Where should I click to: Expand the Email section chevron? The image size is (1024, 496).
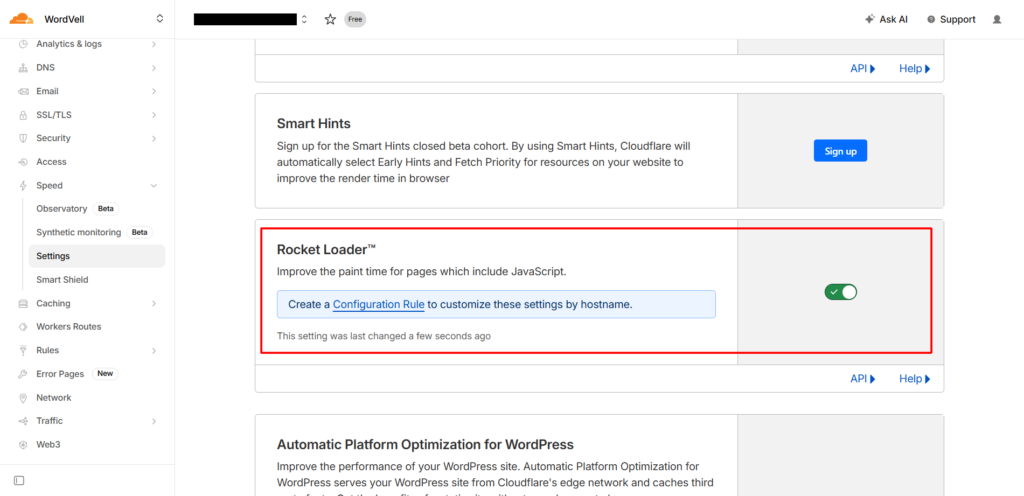(x=154, y=91)
